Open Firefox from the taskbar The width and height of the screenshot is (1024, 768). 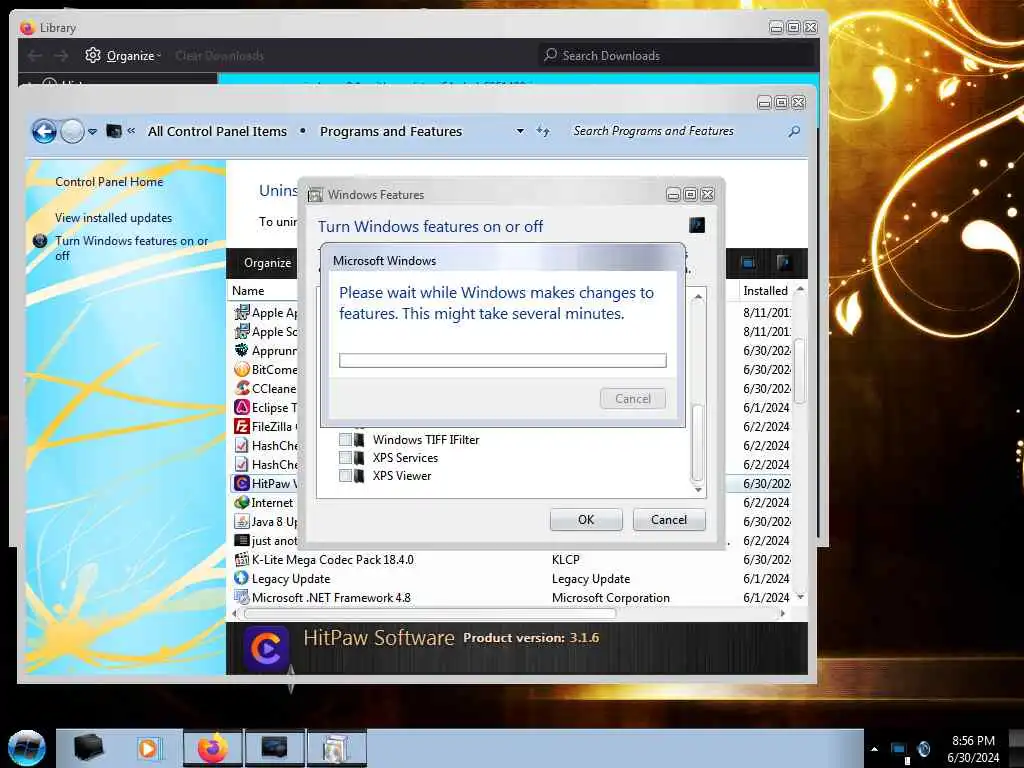[x=213, y=748]
